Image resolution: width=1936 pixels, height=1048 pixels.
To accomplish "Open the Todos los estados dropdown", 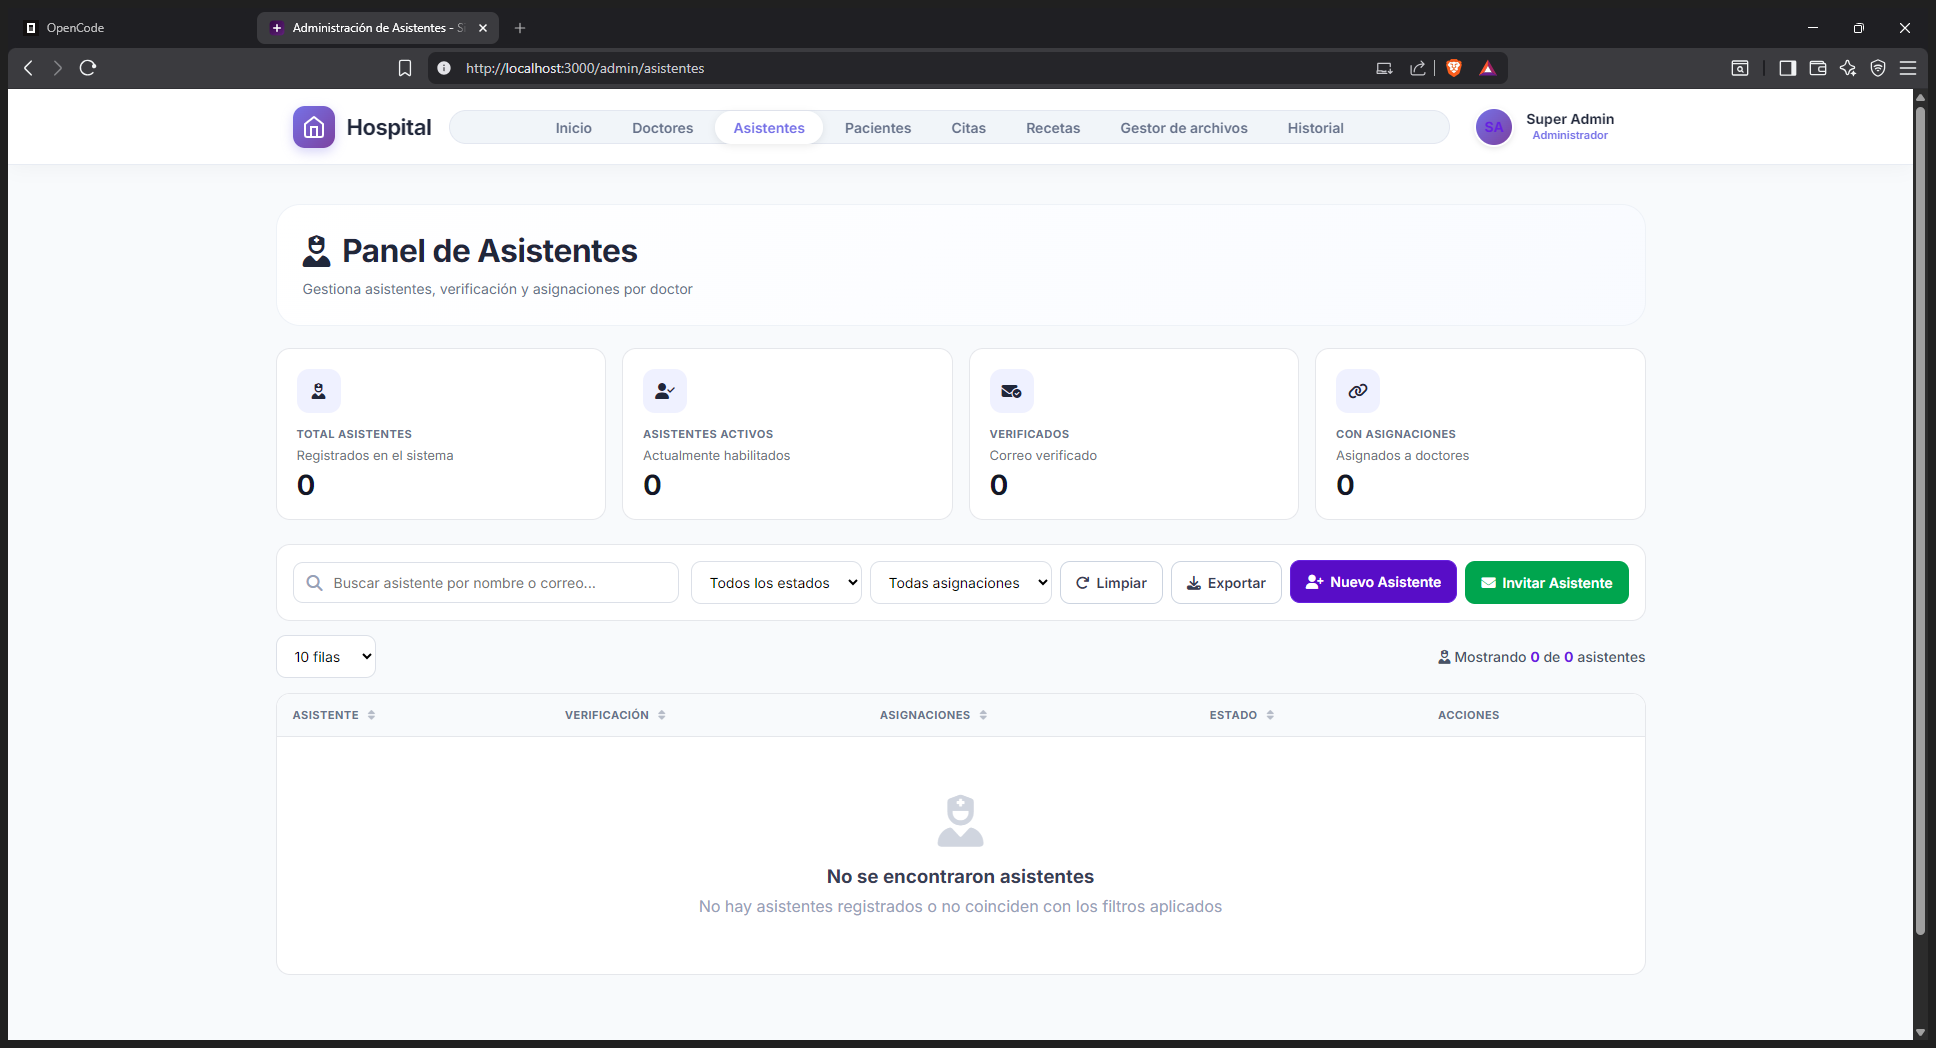I will pos(776,583).
